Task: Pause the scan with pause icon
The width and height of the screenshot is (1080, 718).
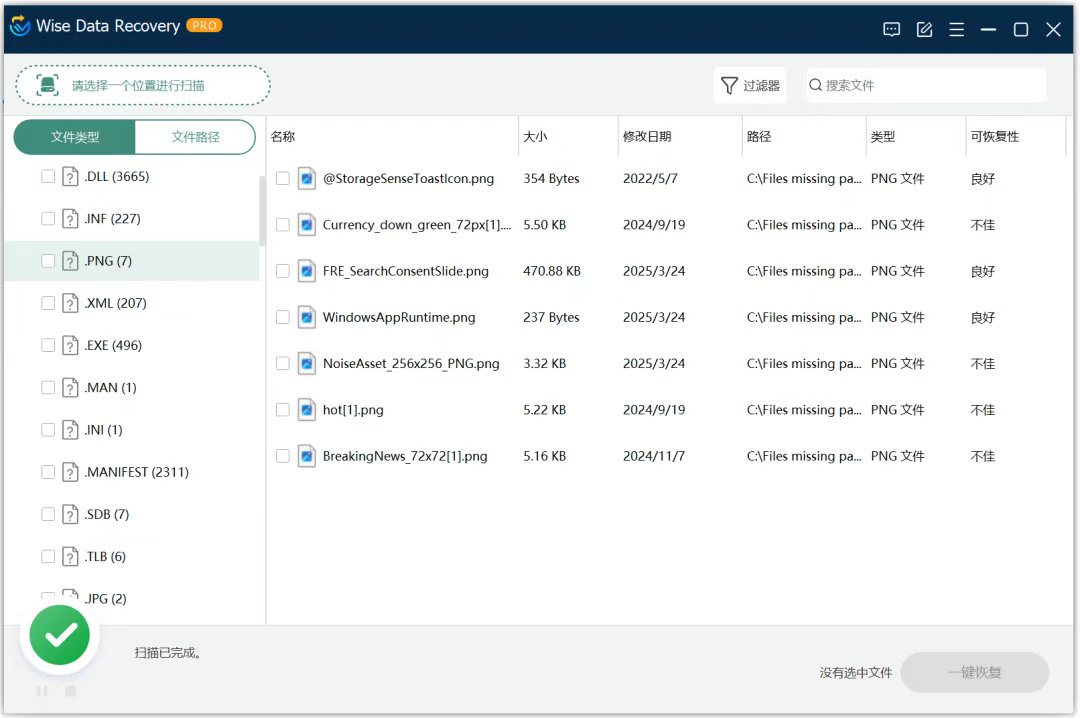Action: [x=41, y=691]
